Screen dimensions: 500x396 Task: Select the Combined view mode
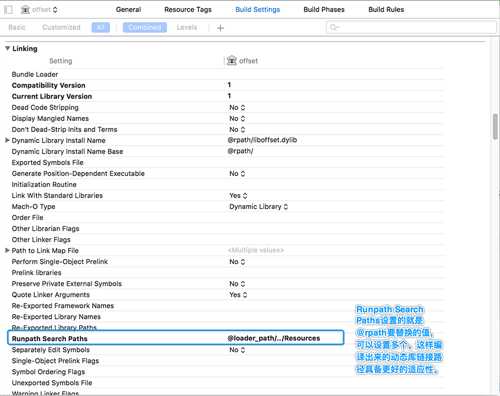(145, 27)
